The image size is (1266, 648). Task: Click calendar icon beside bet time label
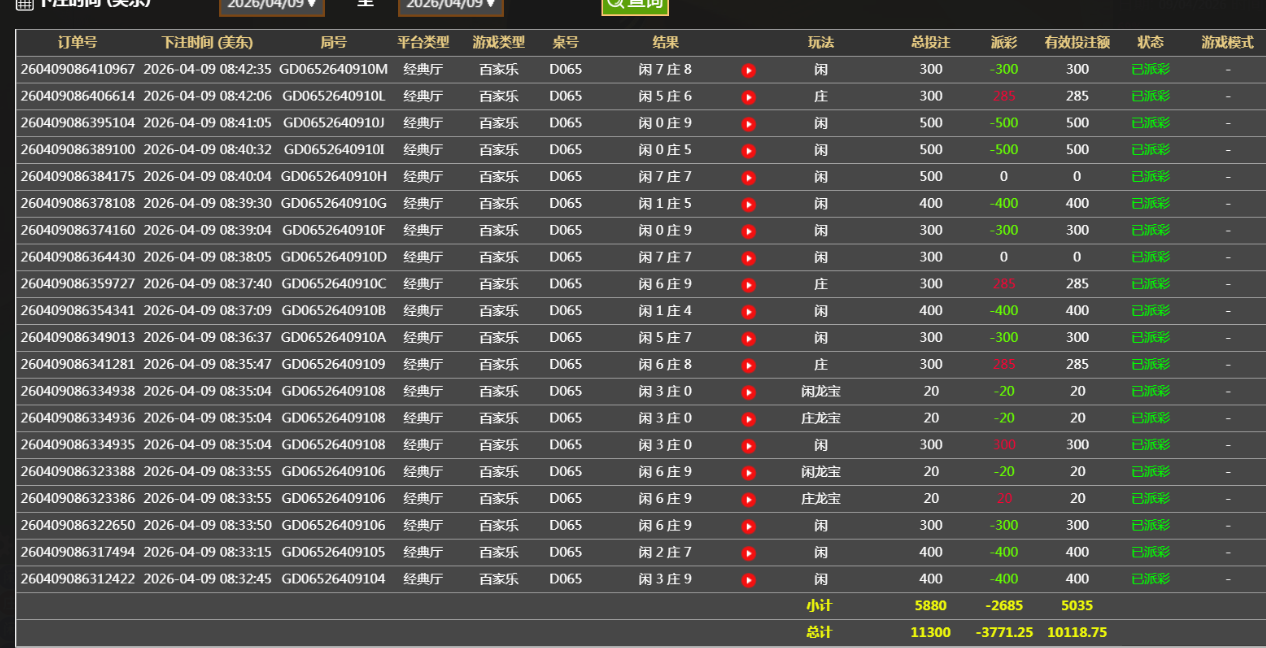[25, 4]
